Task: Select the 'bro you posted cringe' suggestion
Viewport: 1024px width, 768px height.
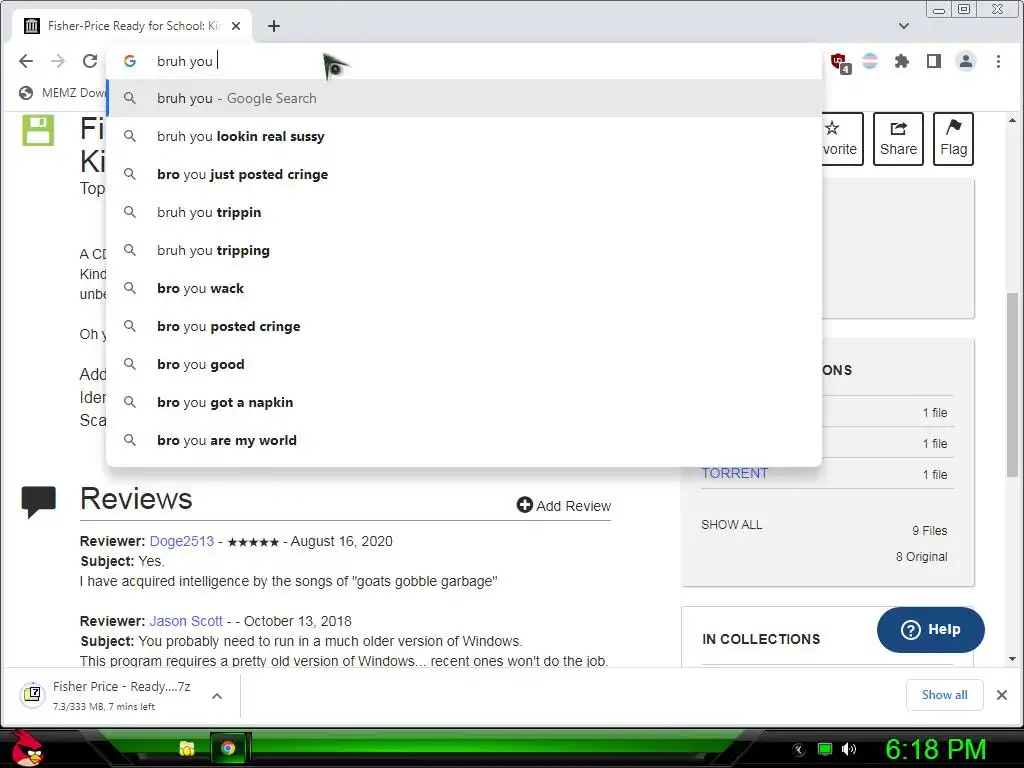Action: [x=464, y=327]
